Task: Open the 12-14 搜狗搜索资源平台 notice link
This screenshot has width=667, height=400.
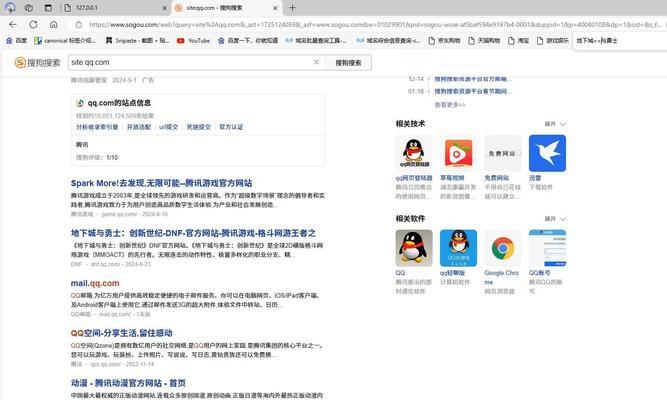Action: [x=473, y=79]
